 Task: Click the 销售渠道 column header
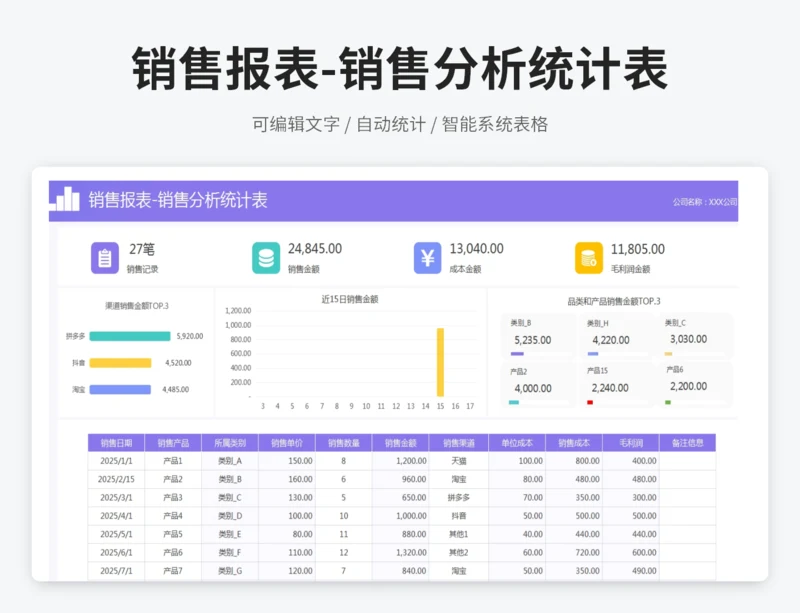point(459,443)
